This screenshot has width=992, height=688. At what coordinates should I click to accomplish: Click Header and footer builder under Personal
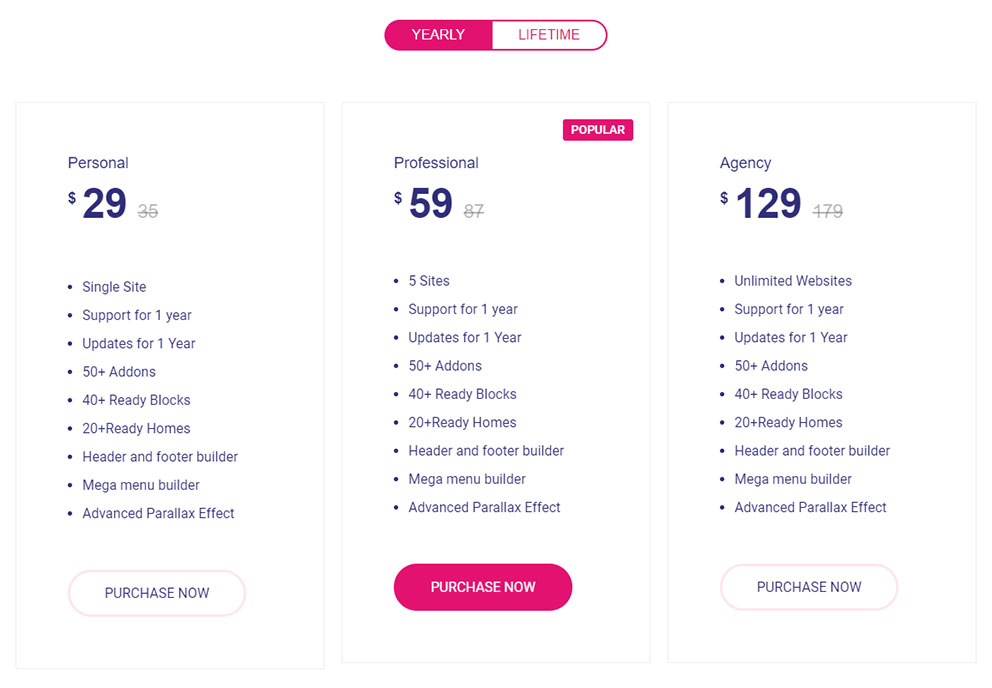pyautogui.click(x=160, y=456)
